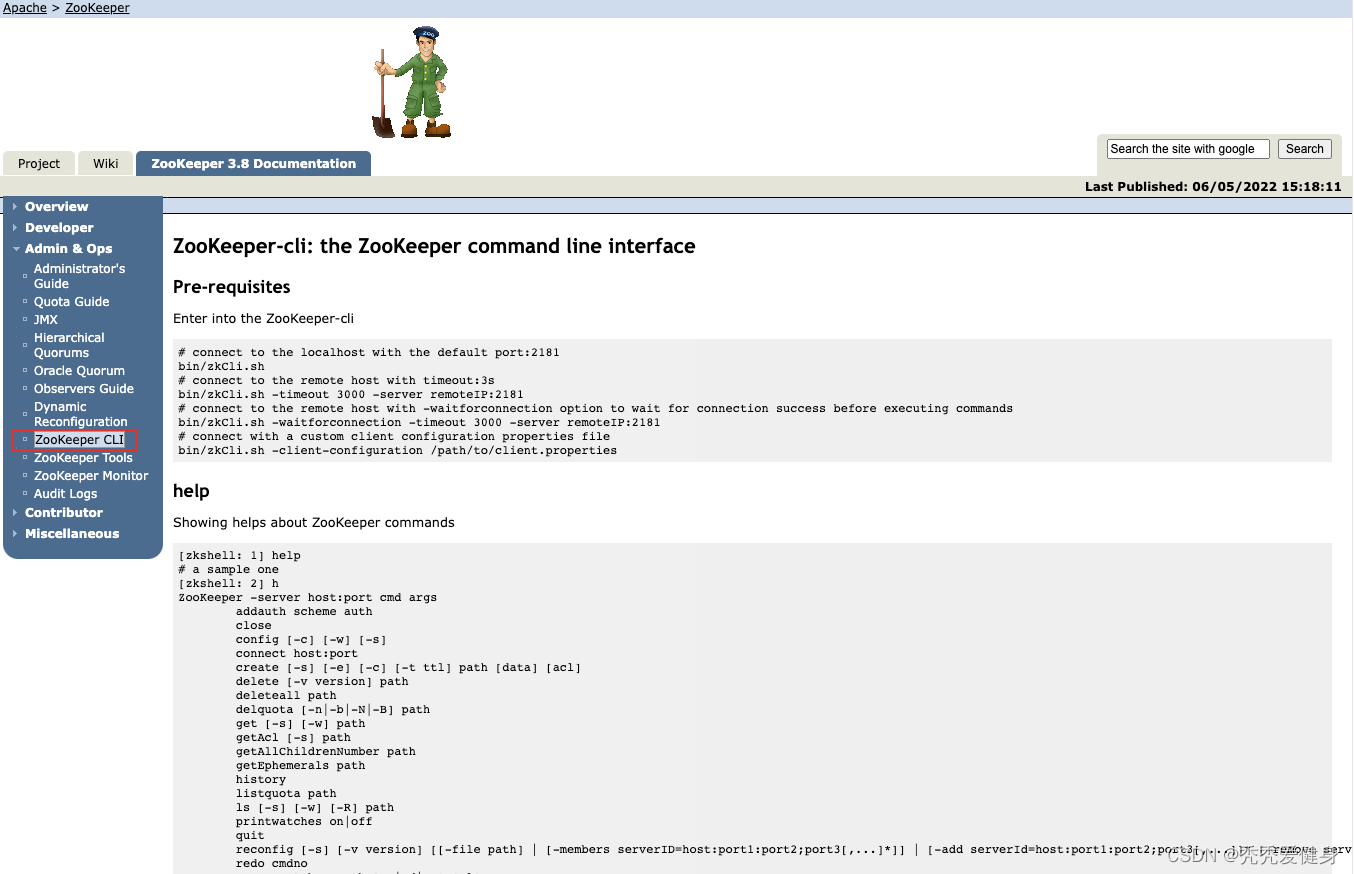Click the 'quit' command line
The width and height of the screenshot is (1354, 874).
tap(250, 836)
